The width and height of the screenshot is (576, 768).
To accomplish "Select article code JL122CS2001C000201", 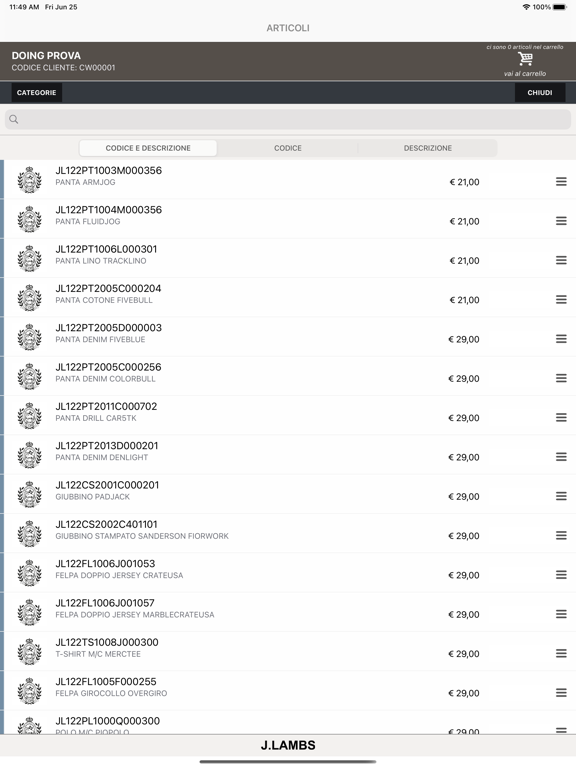I will click(107, 485).
